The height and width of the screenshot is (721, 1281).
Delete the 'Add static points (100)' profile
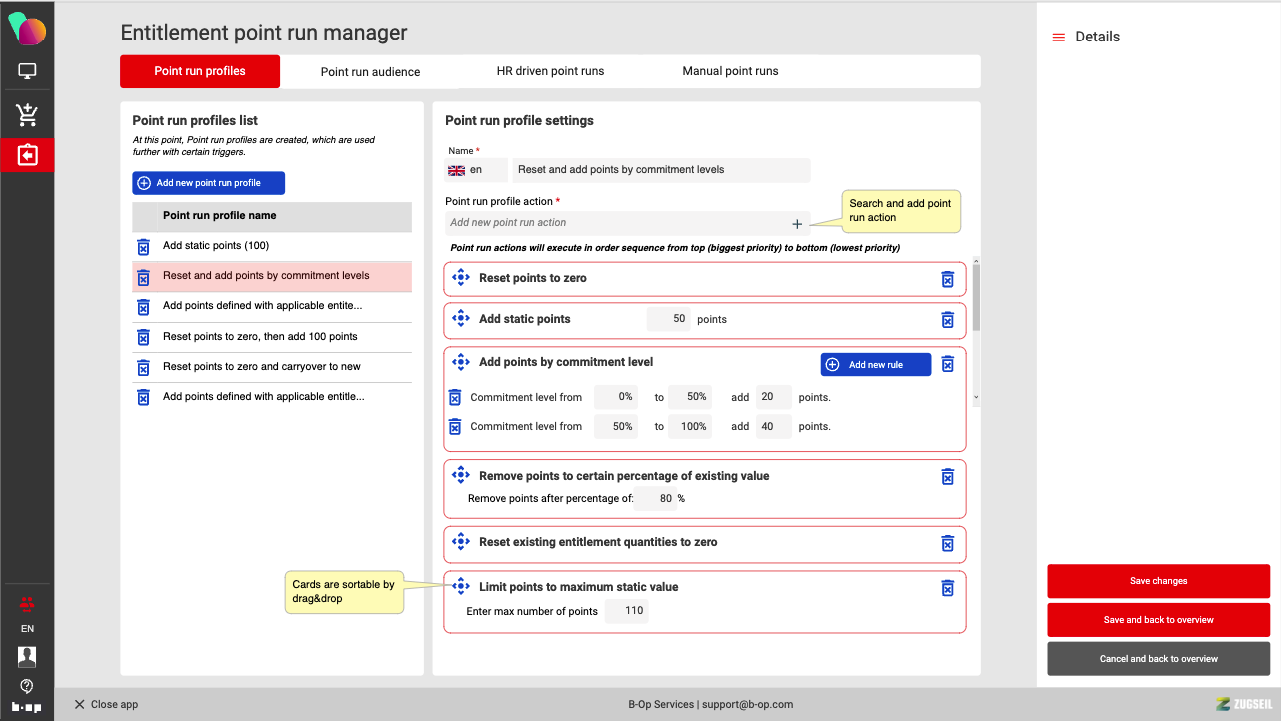[143, 247]
